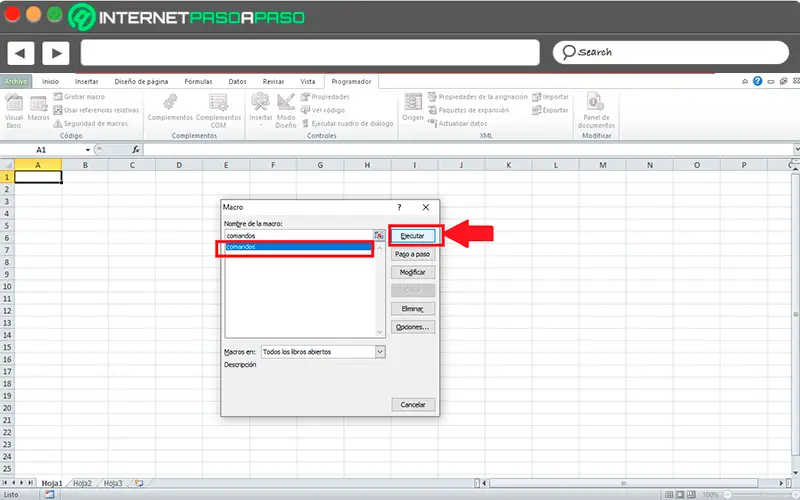This screenshot has height=500, width=800.
Task: Click the Eliminar button
Action: coord(413,309)
